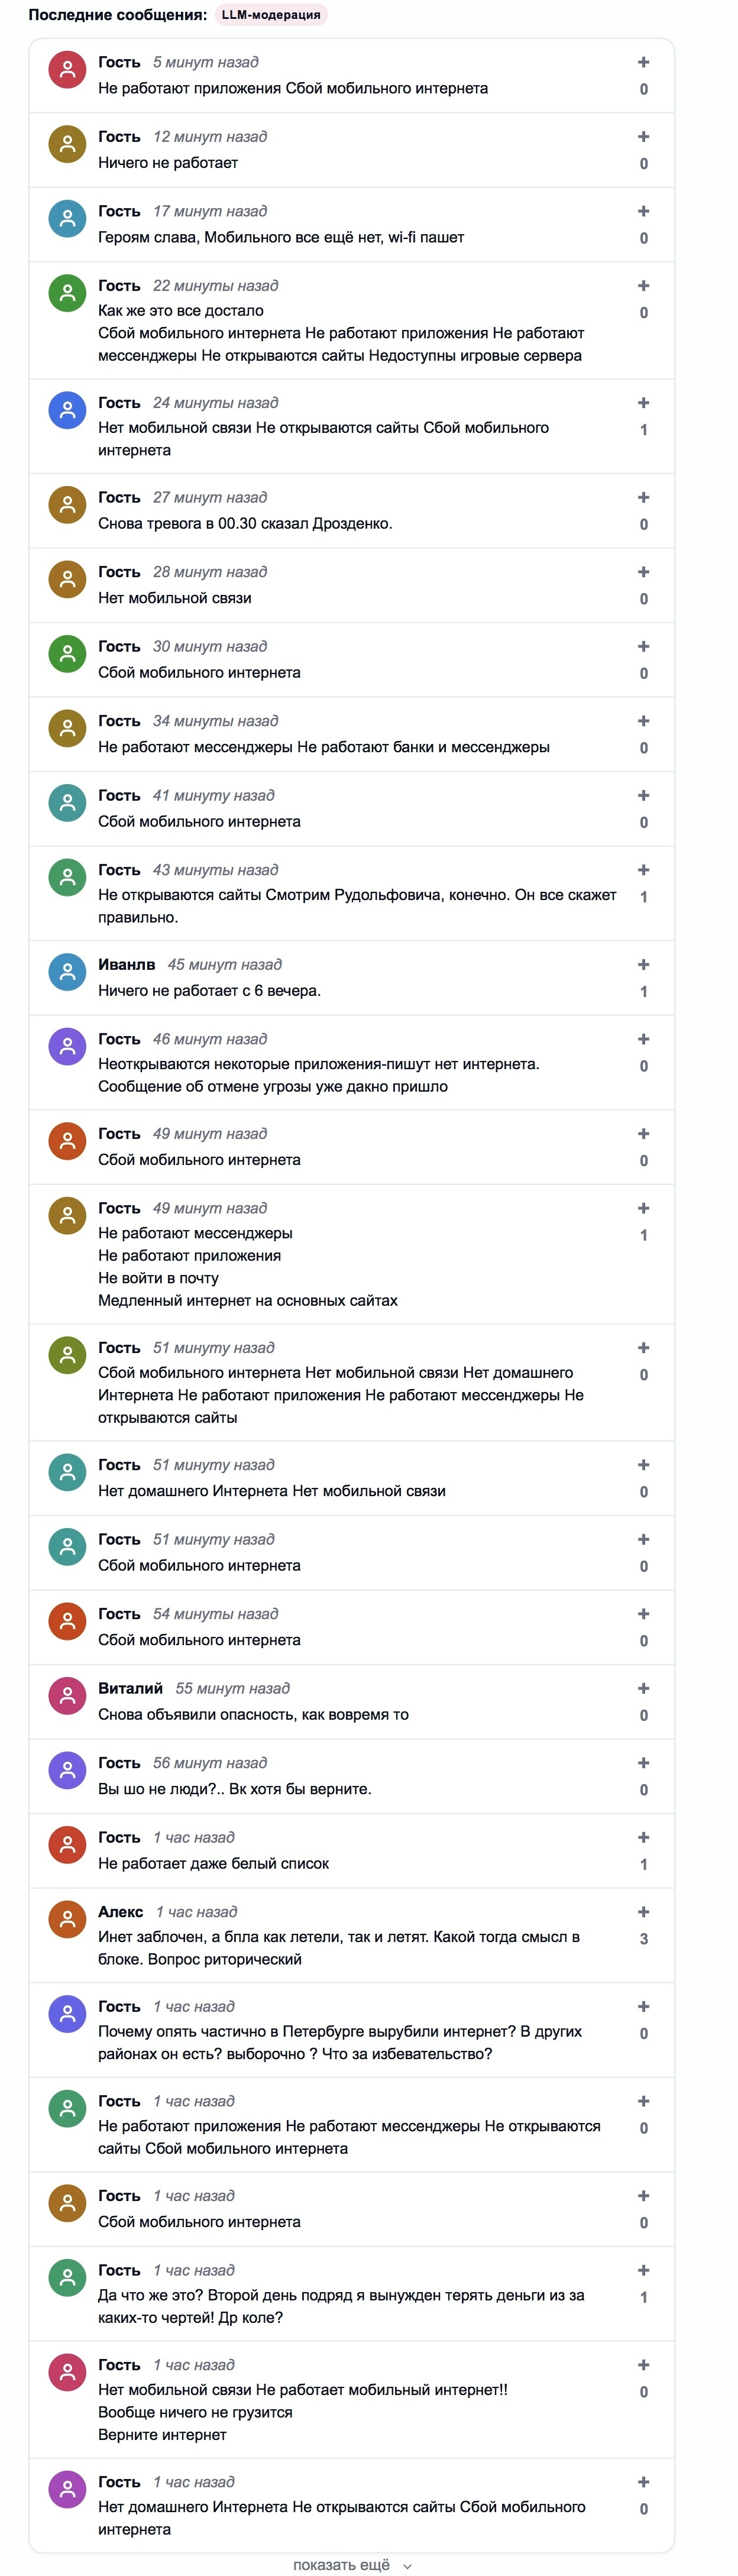Expand more messages with показать ещё
The image size is (738, 2576).
341,2564
